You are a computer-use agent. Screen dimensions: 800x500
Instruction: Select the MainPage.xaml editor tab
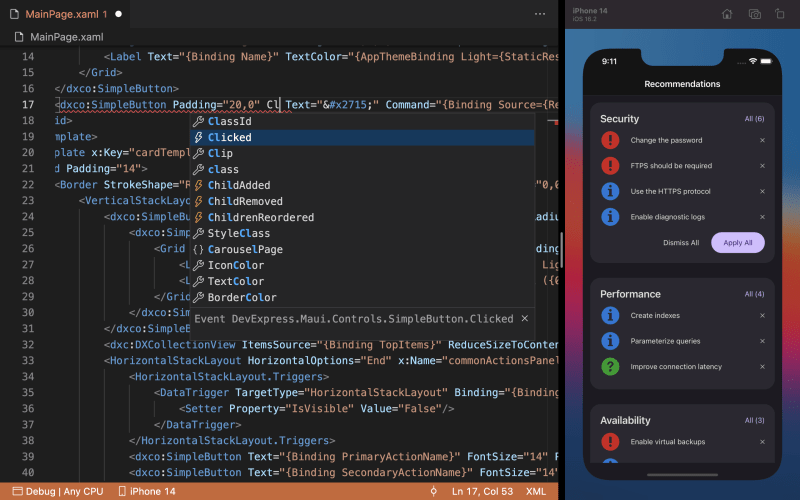coord(66,14)
